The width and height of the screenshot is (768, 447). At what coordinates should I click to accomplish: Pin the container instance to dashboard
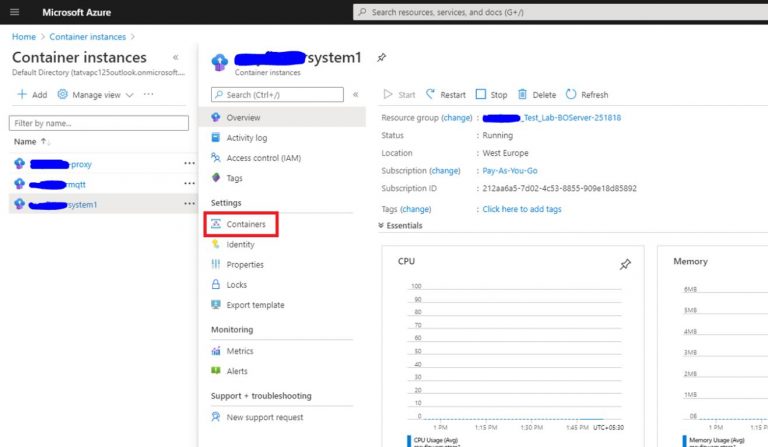pyautogui.click(x=381, y=59)
